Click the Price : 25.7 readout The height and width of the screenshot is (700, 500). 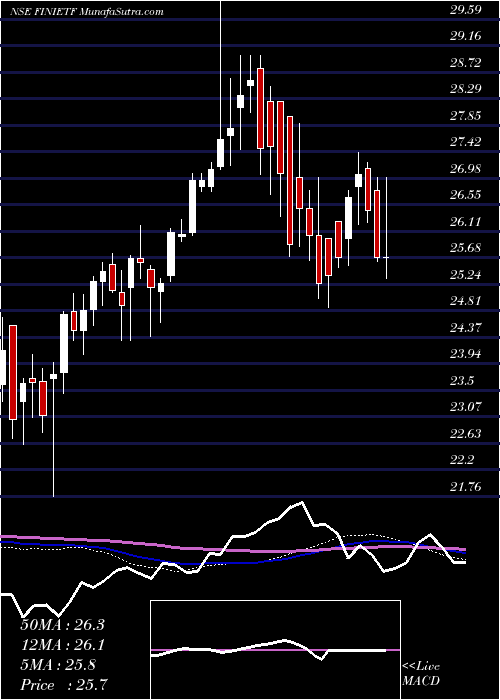tap(64, 685)
